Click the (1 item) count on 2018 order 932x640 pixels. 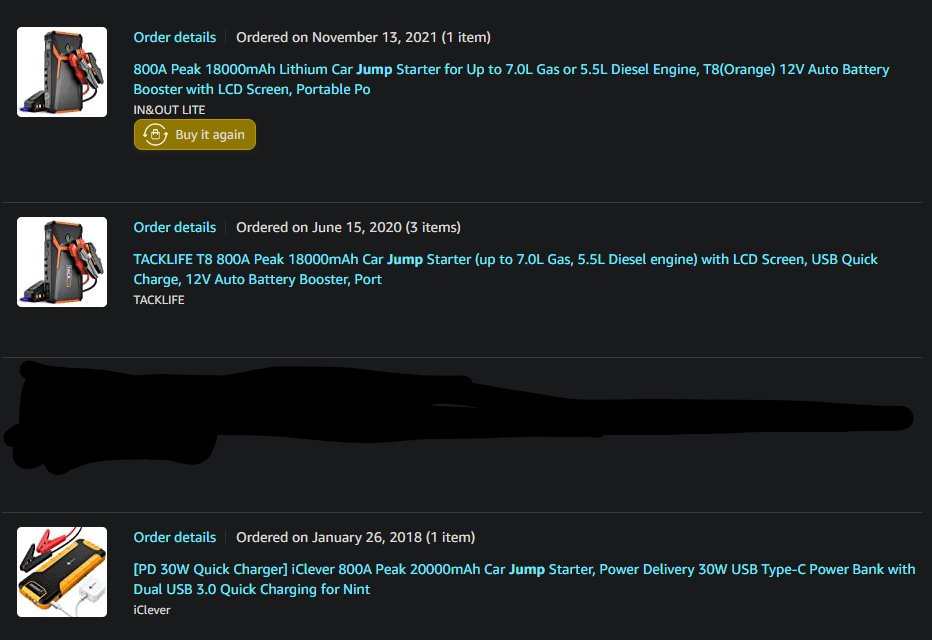click(x=451, y=538)
